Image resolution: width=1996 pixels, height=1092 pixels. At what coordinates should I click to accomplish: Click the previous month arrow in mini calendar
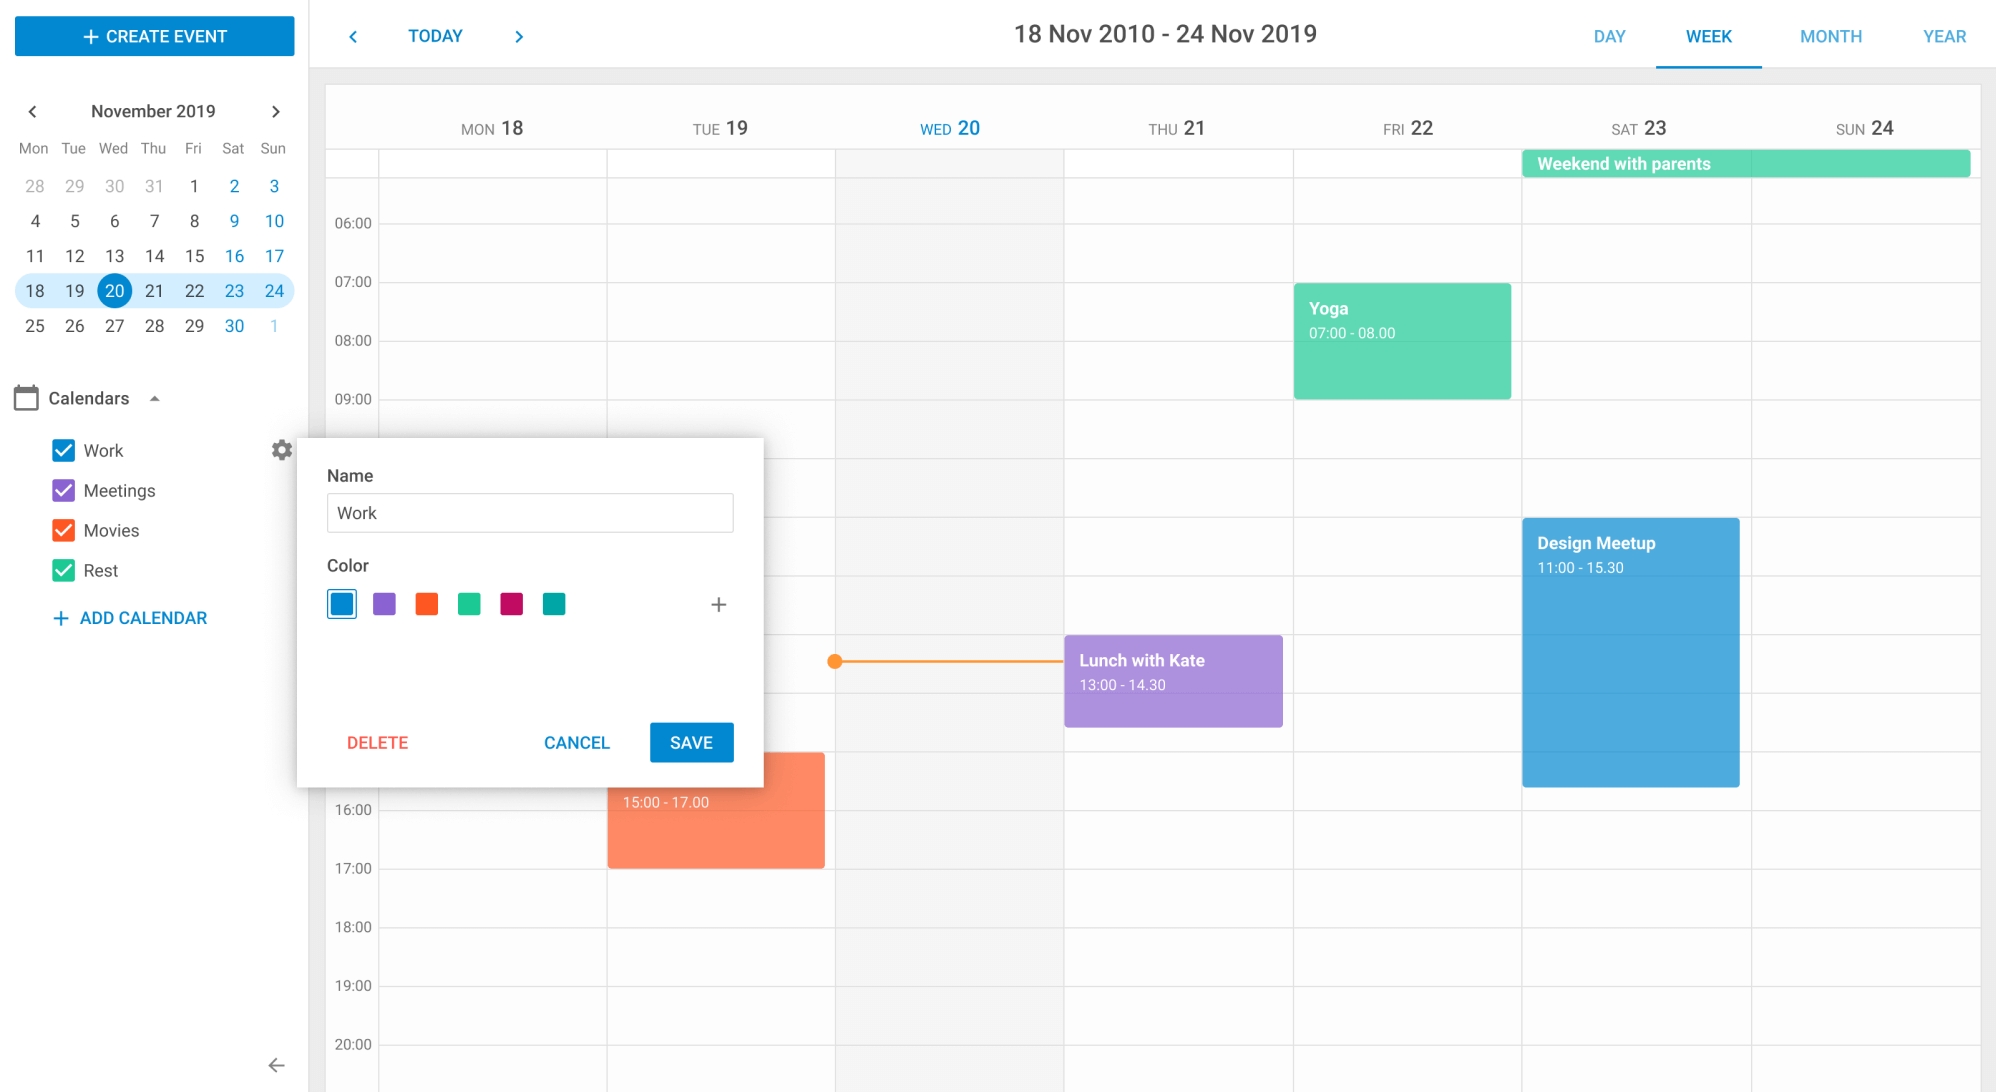(31, 110)
